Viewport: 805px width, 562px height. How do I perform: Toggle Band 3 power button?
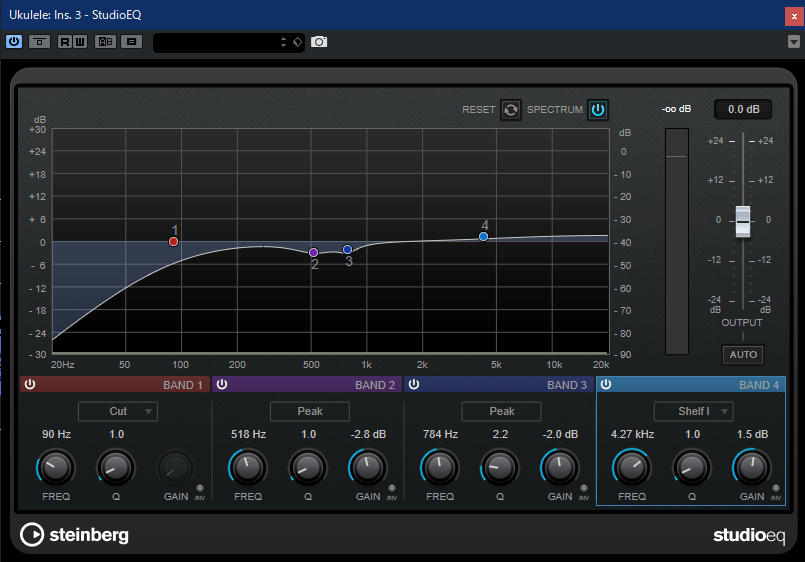414,384
